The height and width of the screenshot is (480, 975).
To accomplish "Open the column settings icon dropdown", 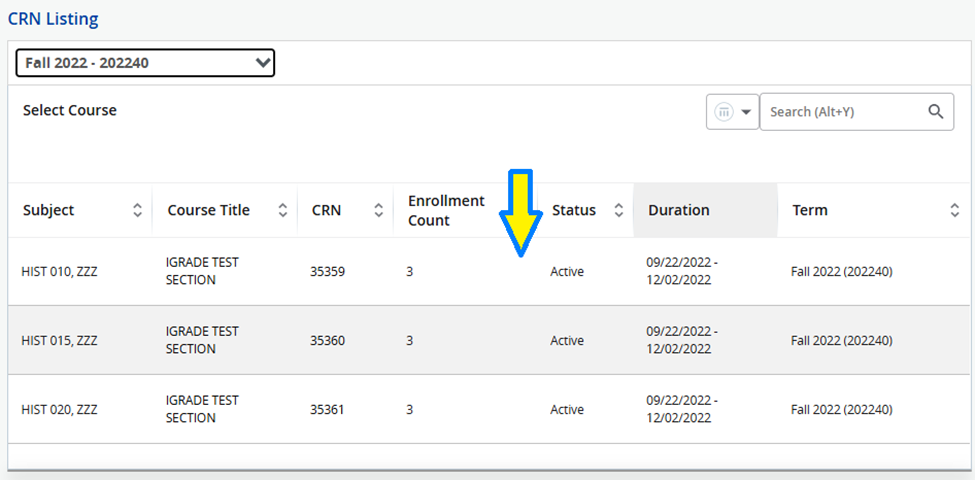I will [732, 112].
